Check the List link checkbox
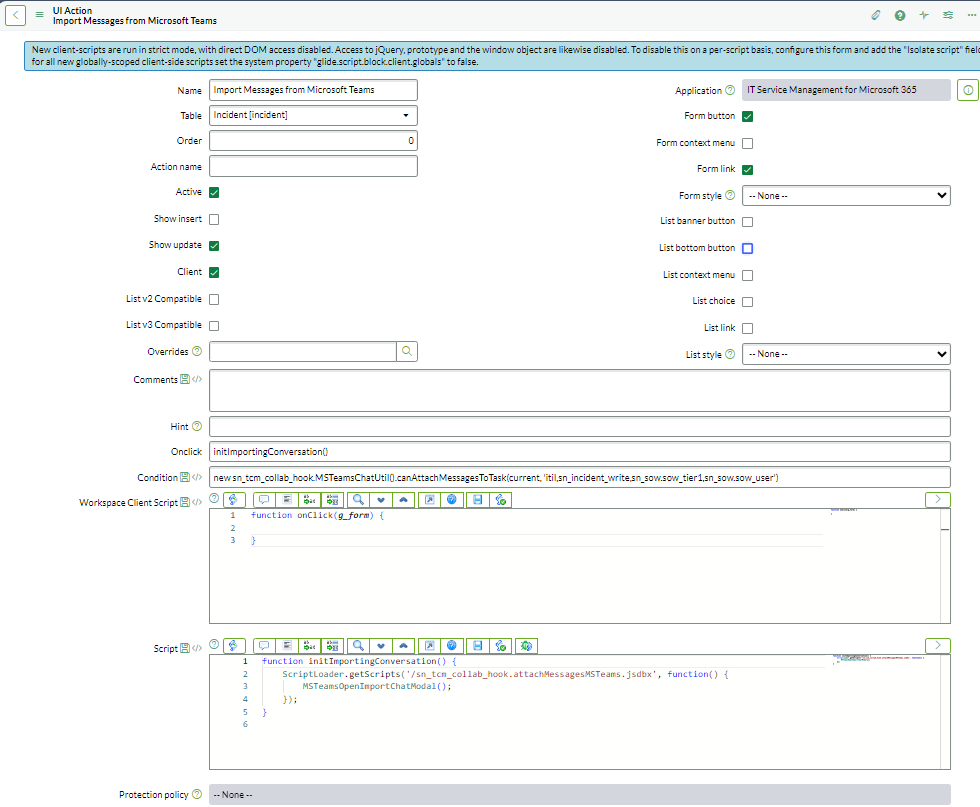 748,328
